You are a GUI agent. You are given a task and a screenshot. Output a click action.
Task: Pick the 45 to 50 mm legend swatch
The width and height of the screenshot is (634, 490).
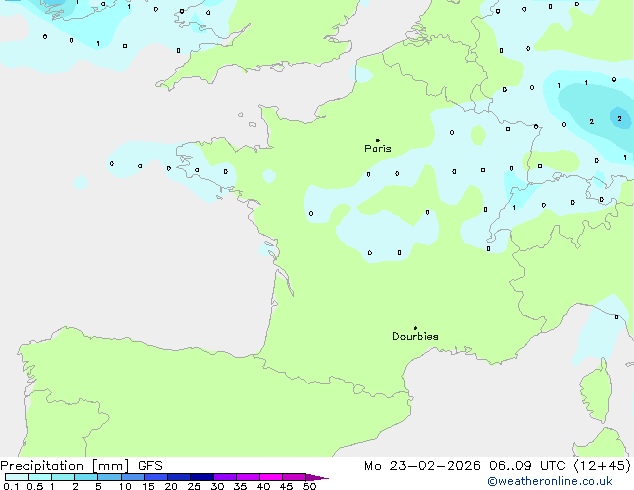pyautogui.click(x=294, y=477)
